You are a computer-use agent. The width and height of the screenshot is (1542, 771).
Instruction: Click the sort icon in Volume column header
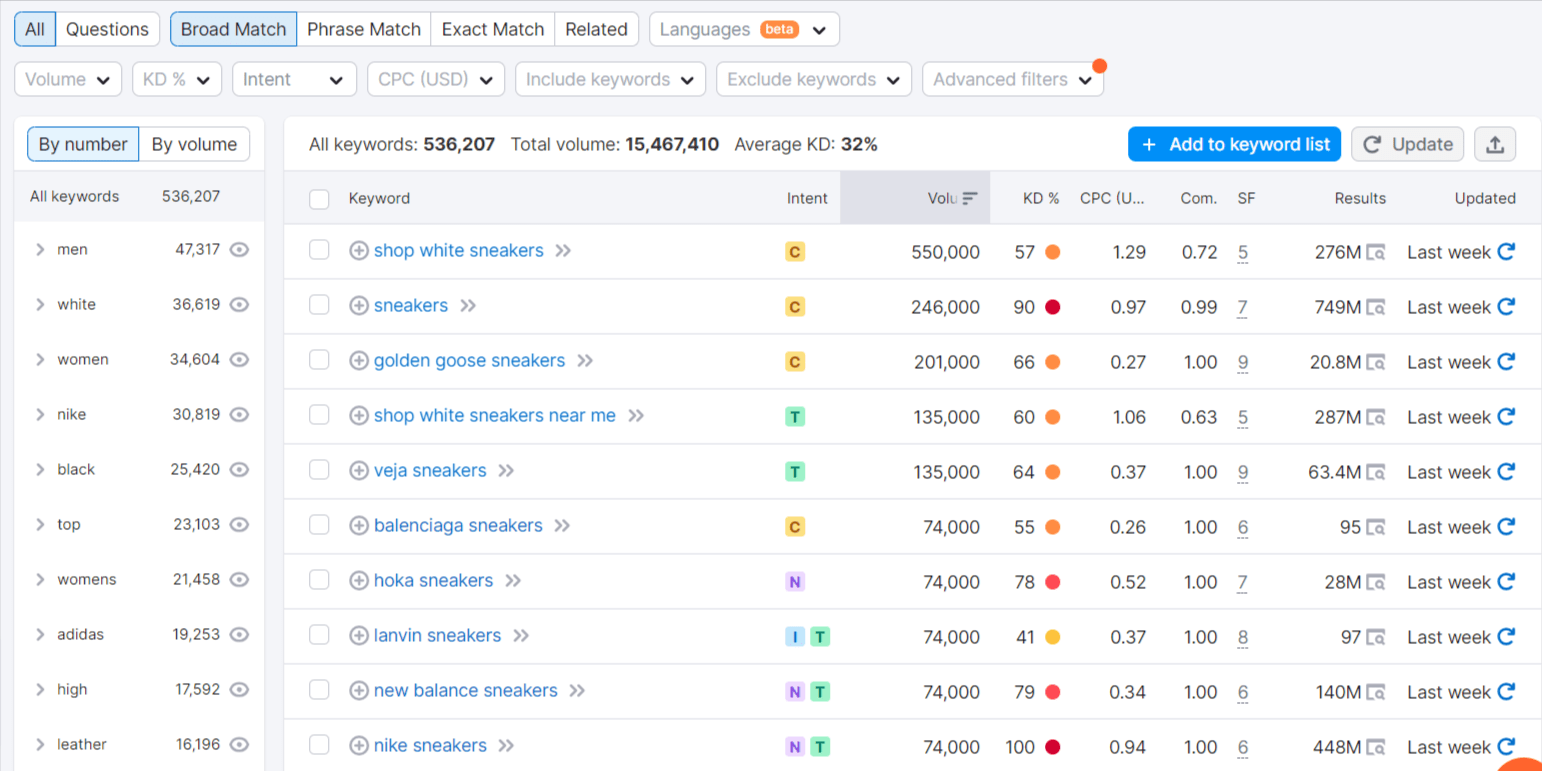[x=970, y=198]
